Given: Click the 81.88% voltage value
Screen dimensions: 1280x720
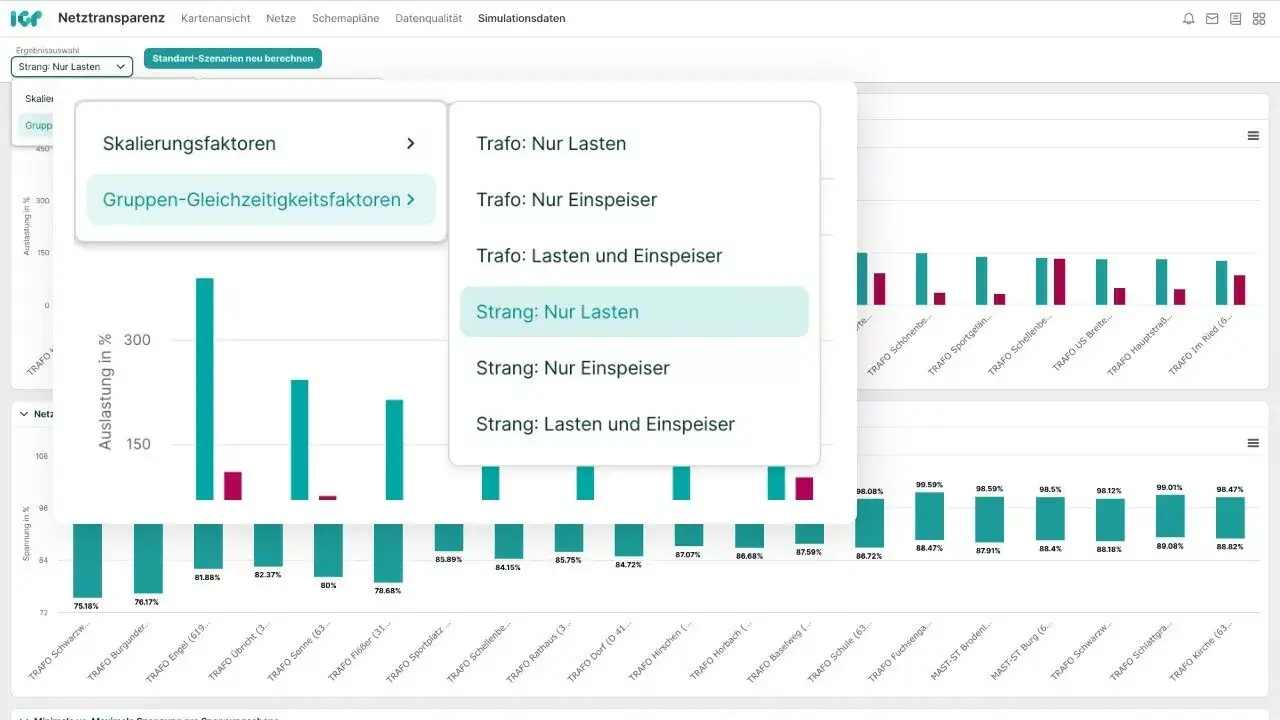Looking at the screenshot, I should [208, 577].
